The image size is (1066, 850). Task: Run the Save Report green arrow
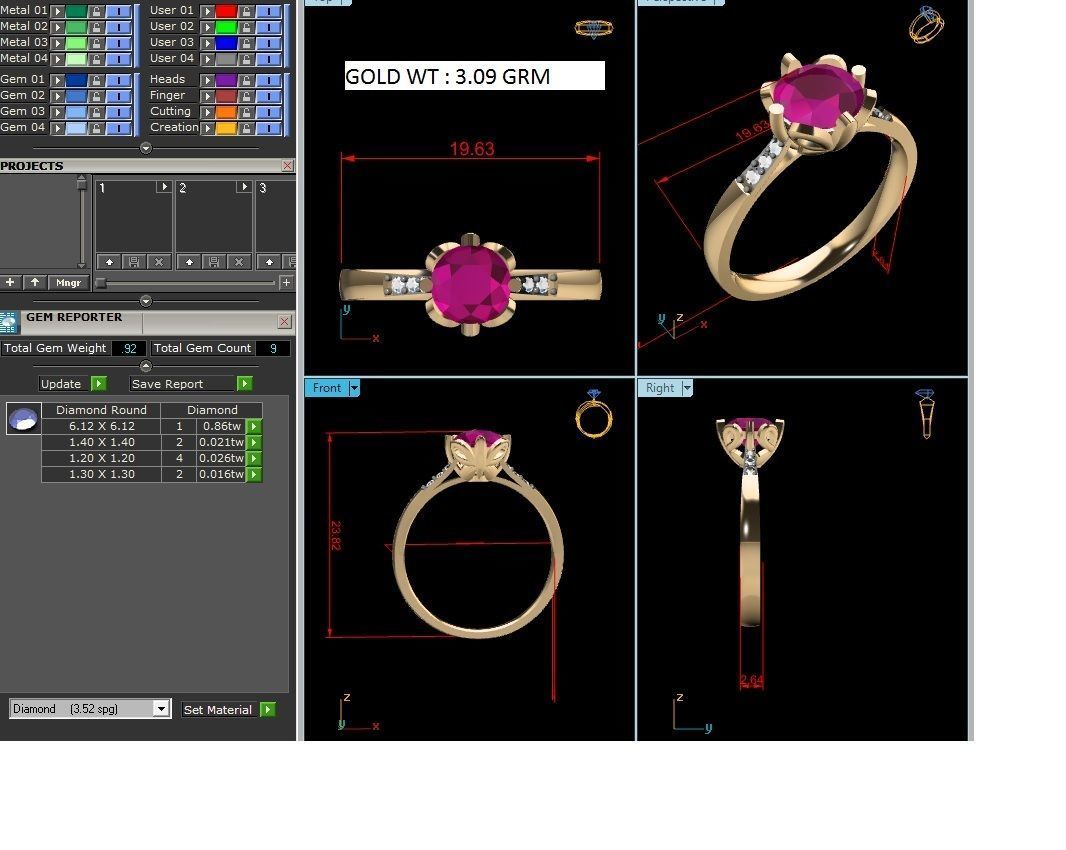click(244, 384)
